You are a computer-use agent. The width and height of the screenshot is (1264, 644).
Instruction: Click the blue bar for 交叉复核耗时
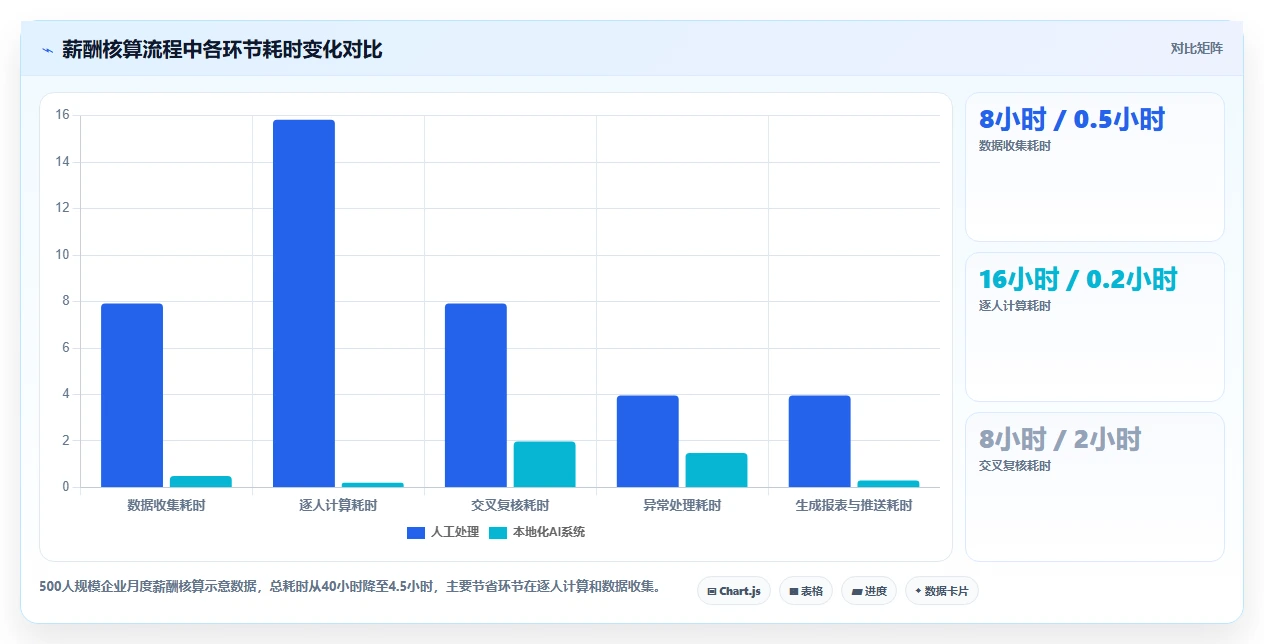click(476, 395)
